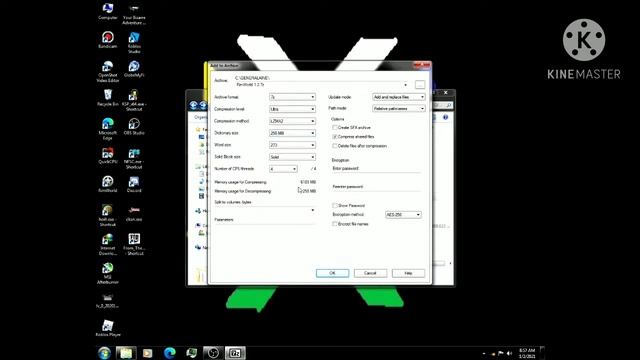Expand the Archive name dropdown arrow
The image size is (640, 360).
tap(405, 85)
